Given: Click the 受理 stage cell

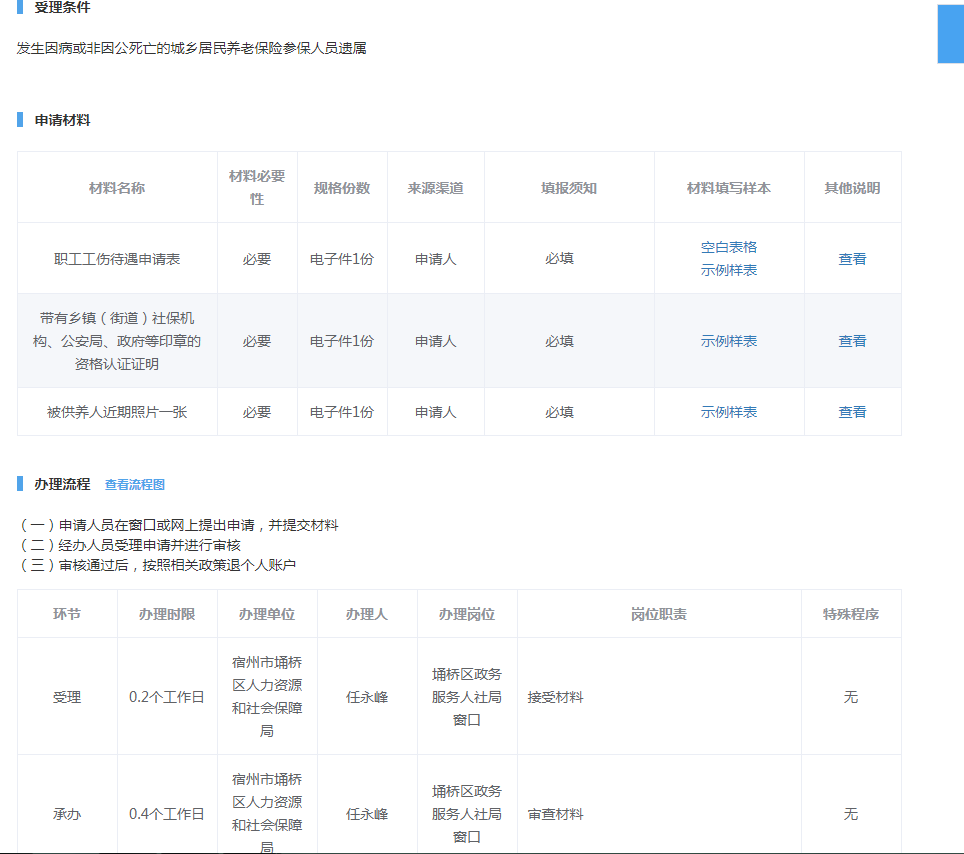Looking at the screenshot, I should (x=67, y=697).
